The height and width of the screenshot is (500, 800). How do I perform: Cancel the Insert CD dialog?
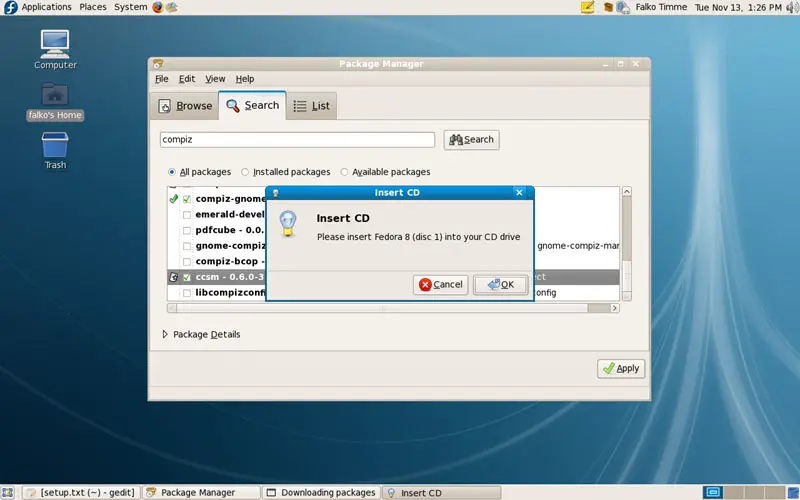click(441, 284)
